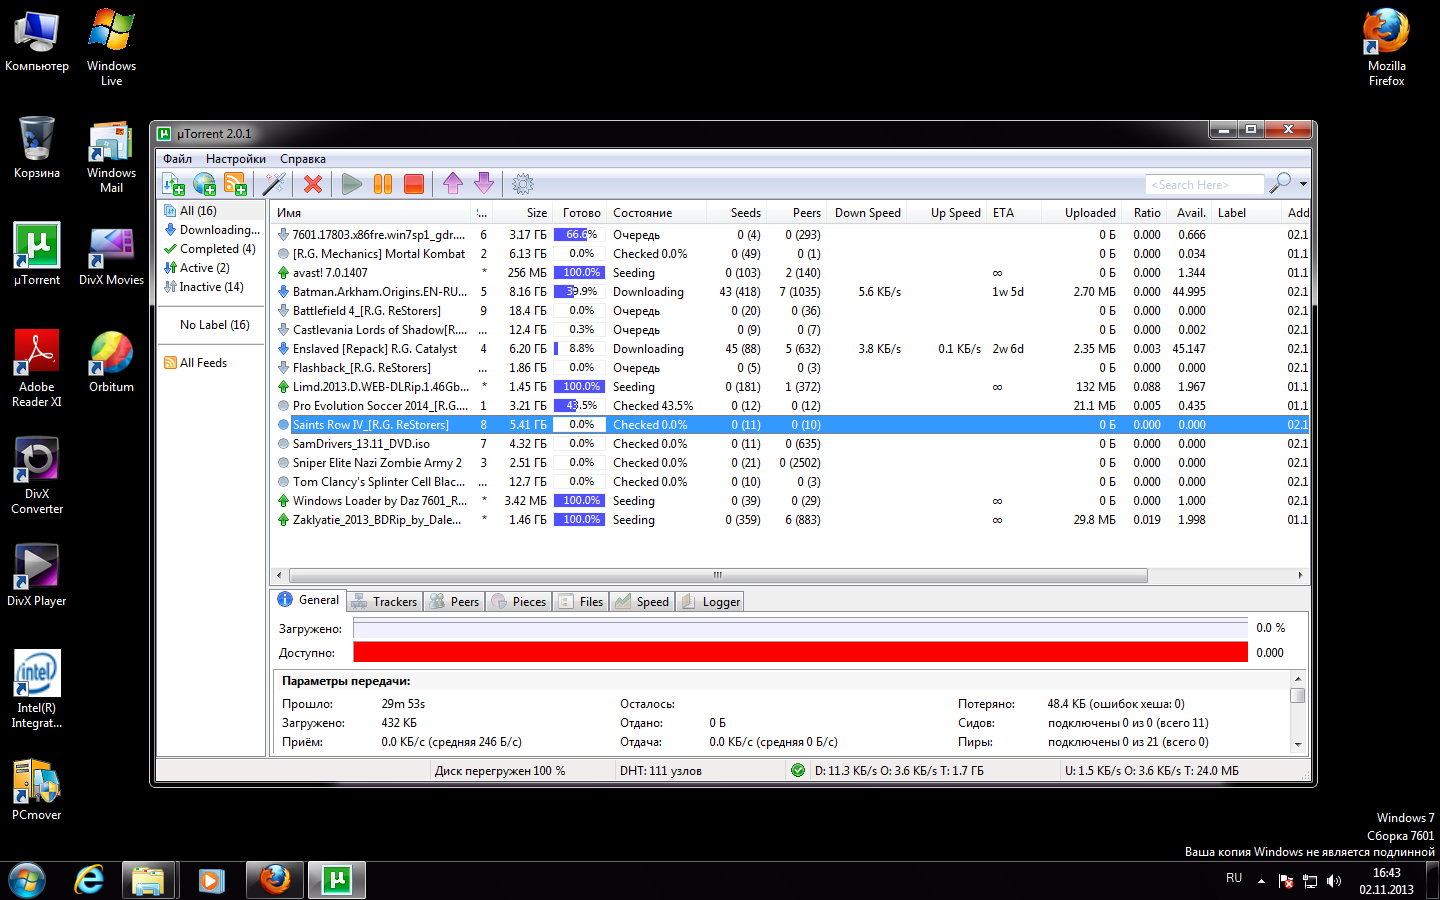Click Диск перегружен 100 % status
The width and height of the screenshot is (1440, 900).
pos(500,771)
